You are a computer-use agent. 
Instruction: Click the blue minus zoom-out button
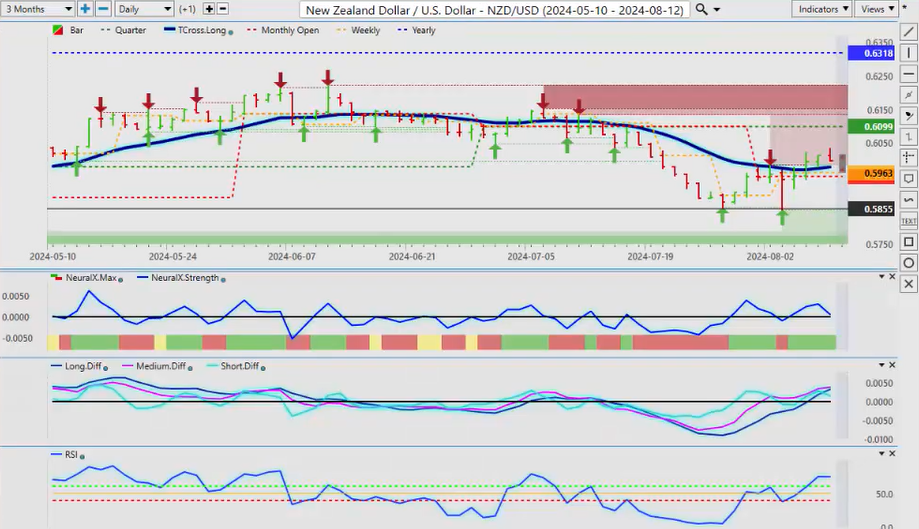click(101, 9)
